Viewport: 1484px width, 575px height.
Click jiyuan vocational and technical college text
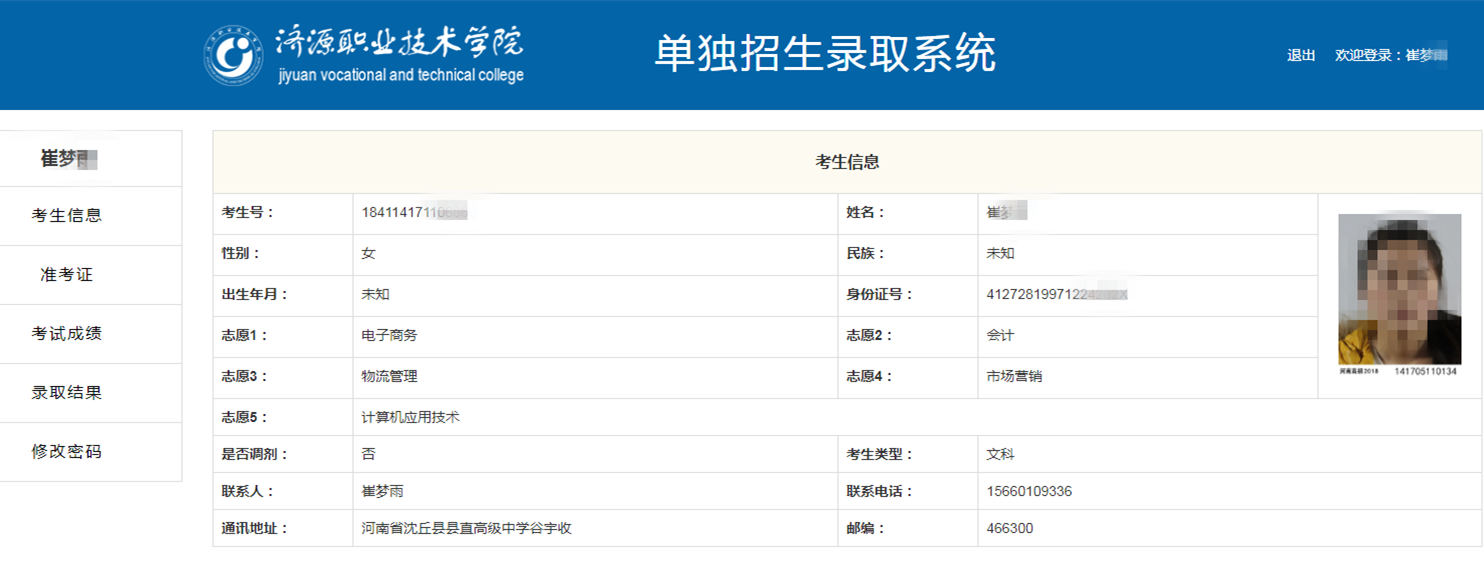pyautogui.click(x=401, y=75)
